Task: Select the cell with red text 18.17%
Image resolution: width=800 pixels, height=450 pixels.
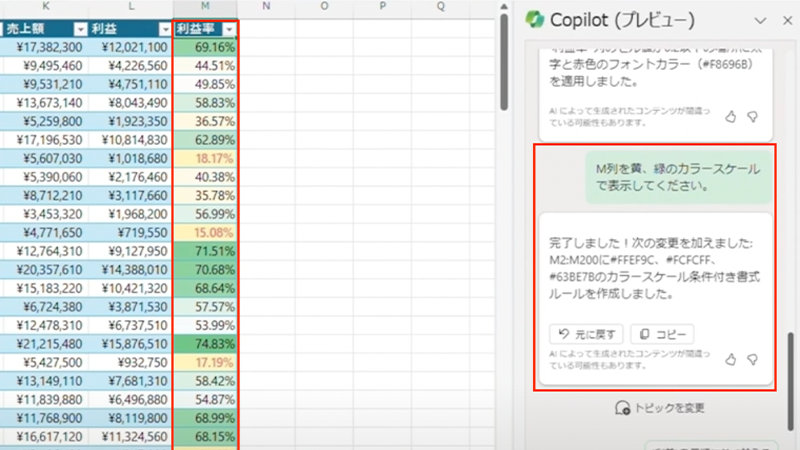Action: (205, 158)
